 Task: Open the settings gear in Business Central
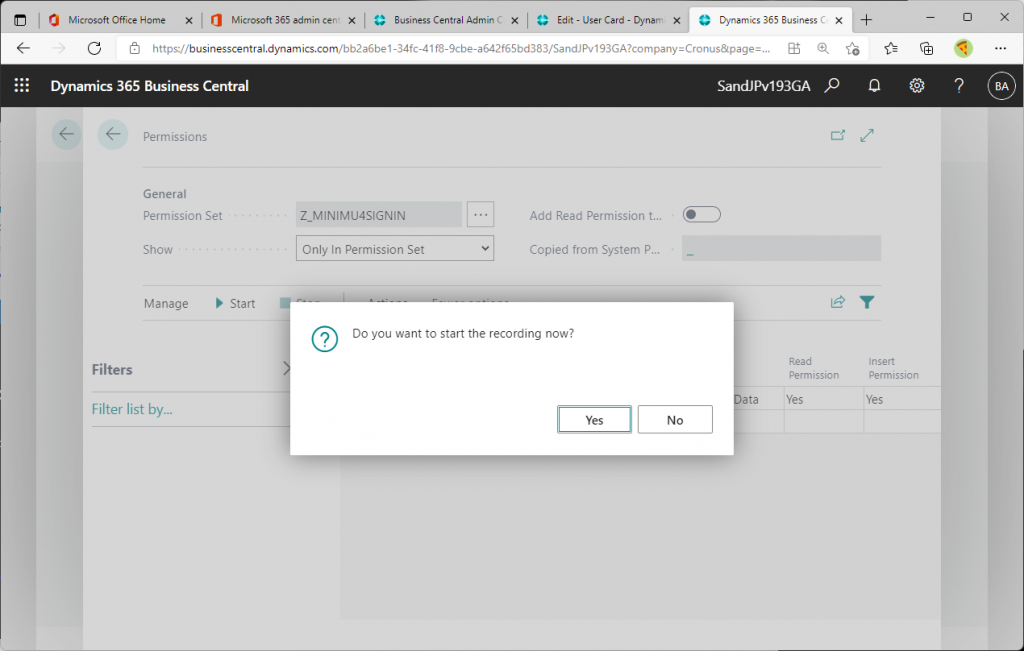tap(916, 86)
